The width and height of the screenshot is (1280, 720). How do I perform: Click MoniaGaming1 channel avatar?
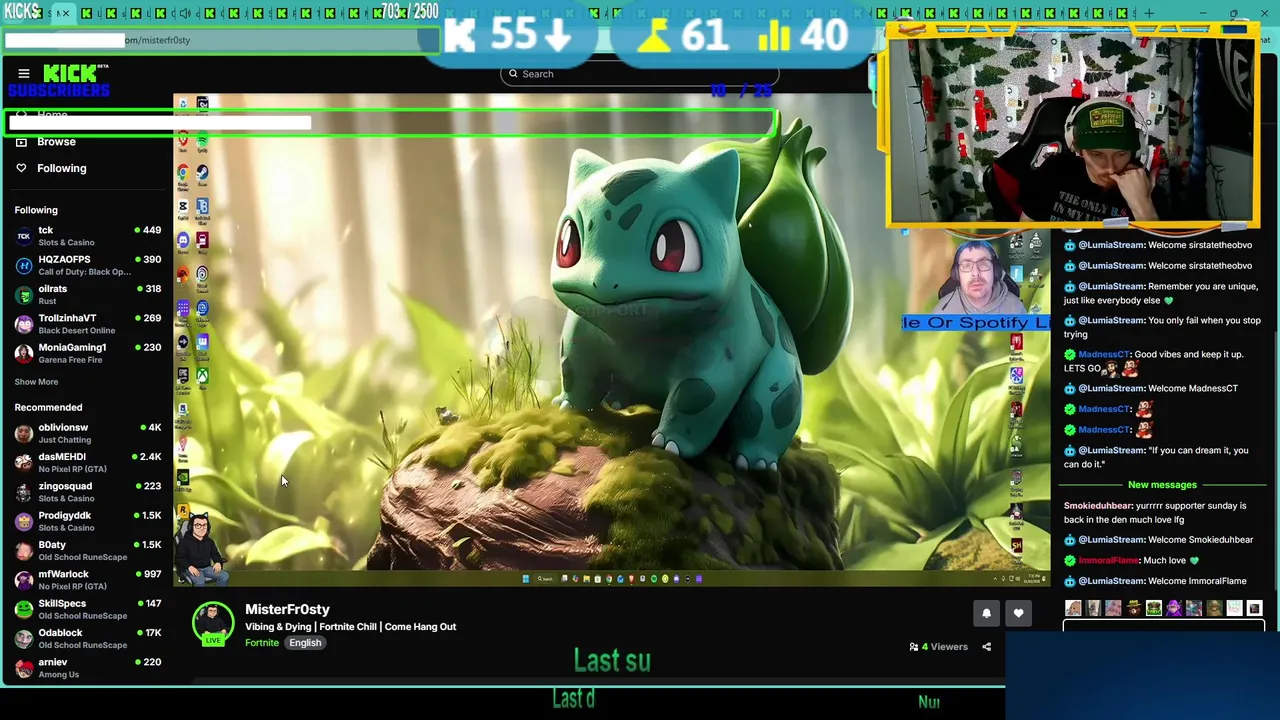tap(24, 353)
